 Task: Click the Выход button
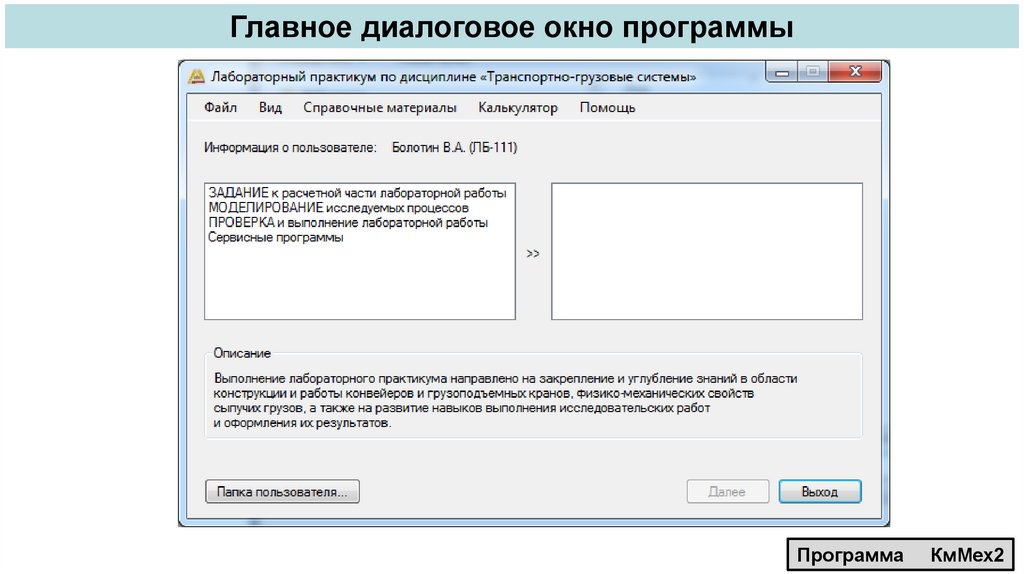[820, 492]
